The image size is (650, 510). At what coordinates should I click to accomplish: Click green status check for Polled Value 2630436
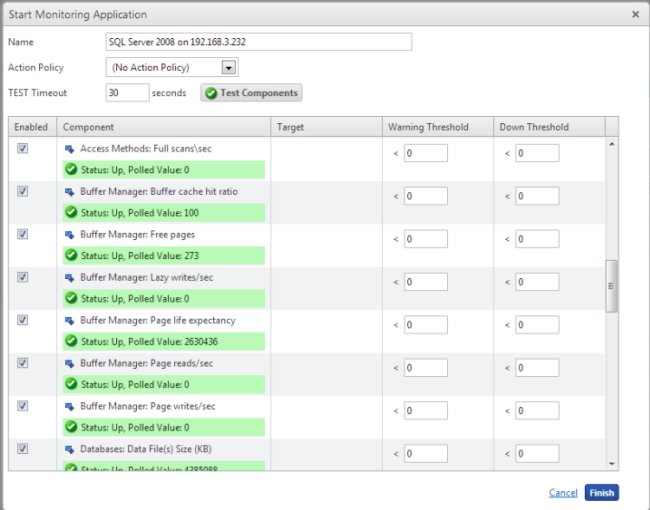pos(71,341)
